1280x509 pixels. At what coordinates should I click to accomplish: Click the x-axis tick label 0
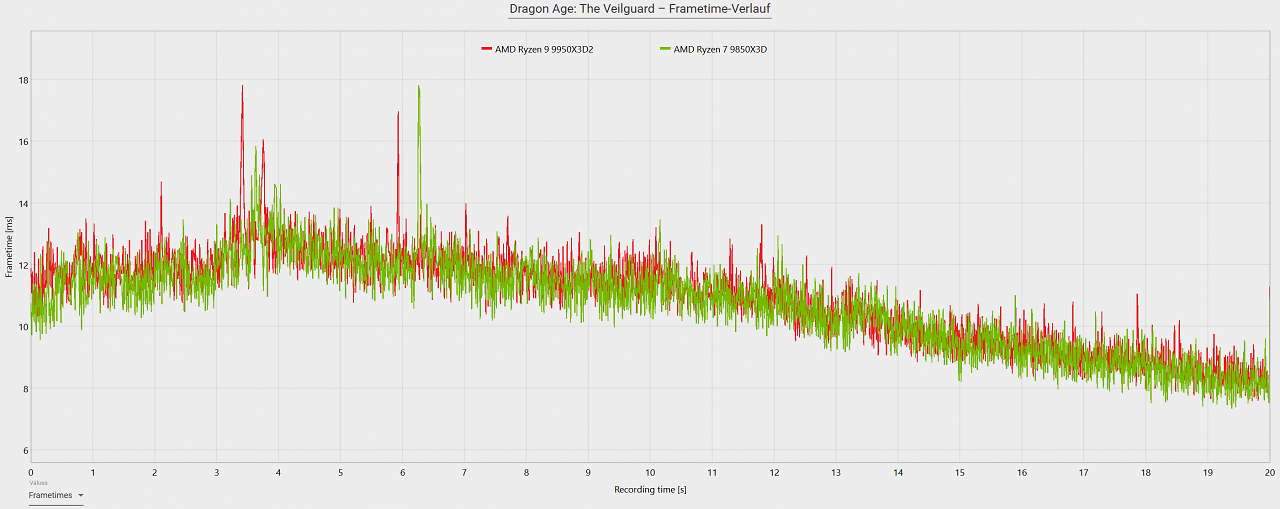[x=31, y=472]
